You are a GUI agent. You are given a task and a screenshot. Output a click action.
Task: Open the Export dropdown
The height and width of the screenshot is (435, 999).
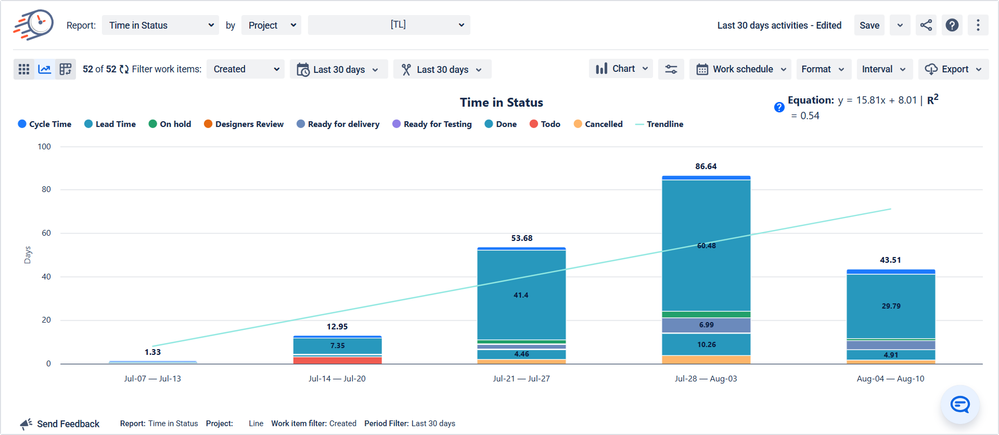(954, 69)
